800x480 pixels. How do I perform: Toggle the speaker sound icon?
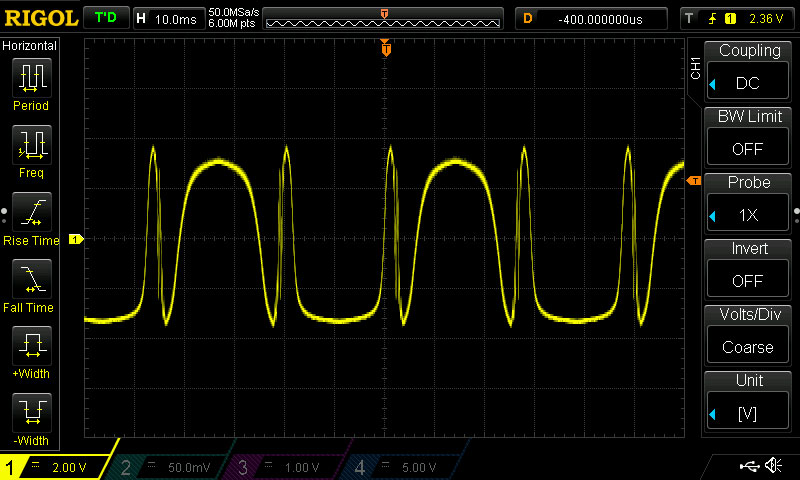[773, 466]
